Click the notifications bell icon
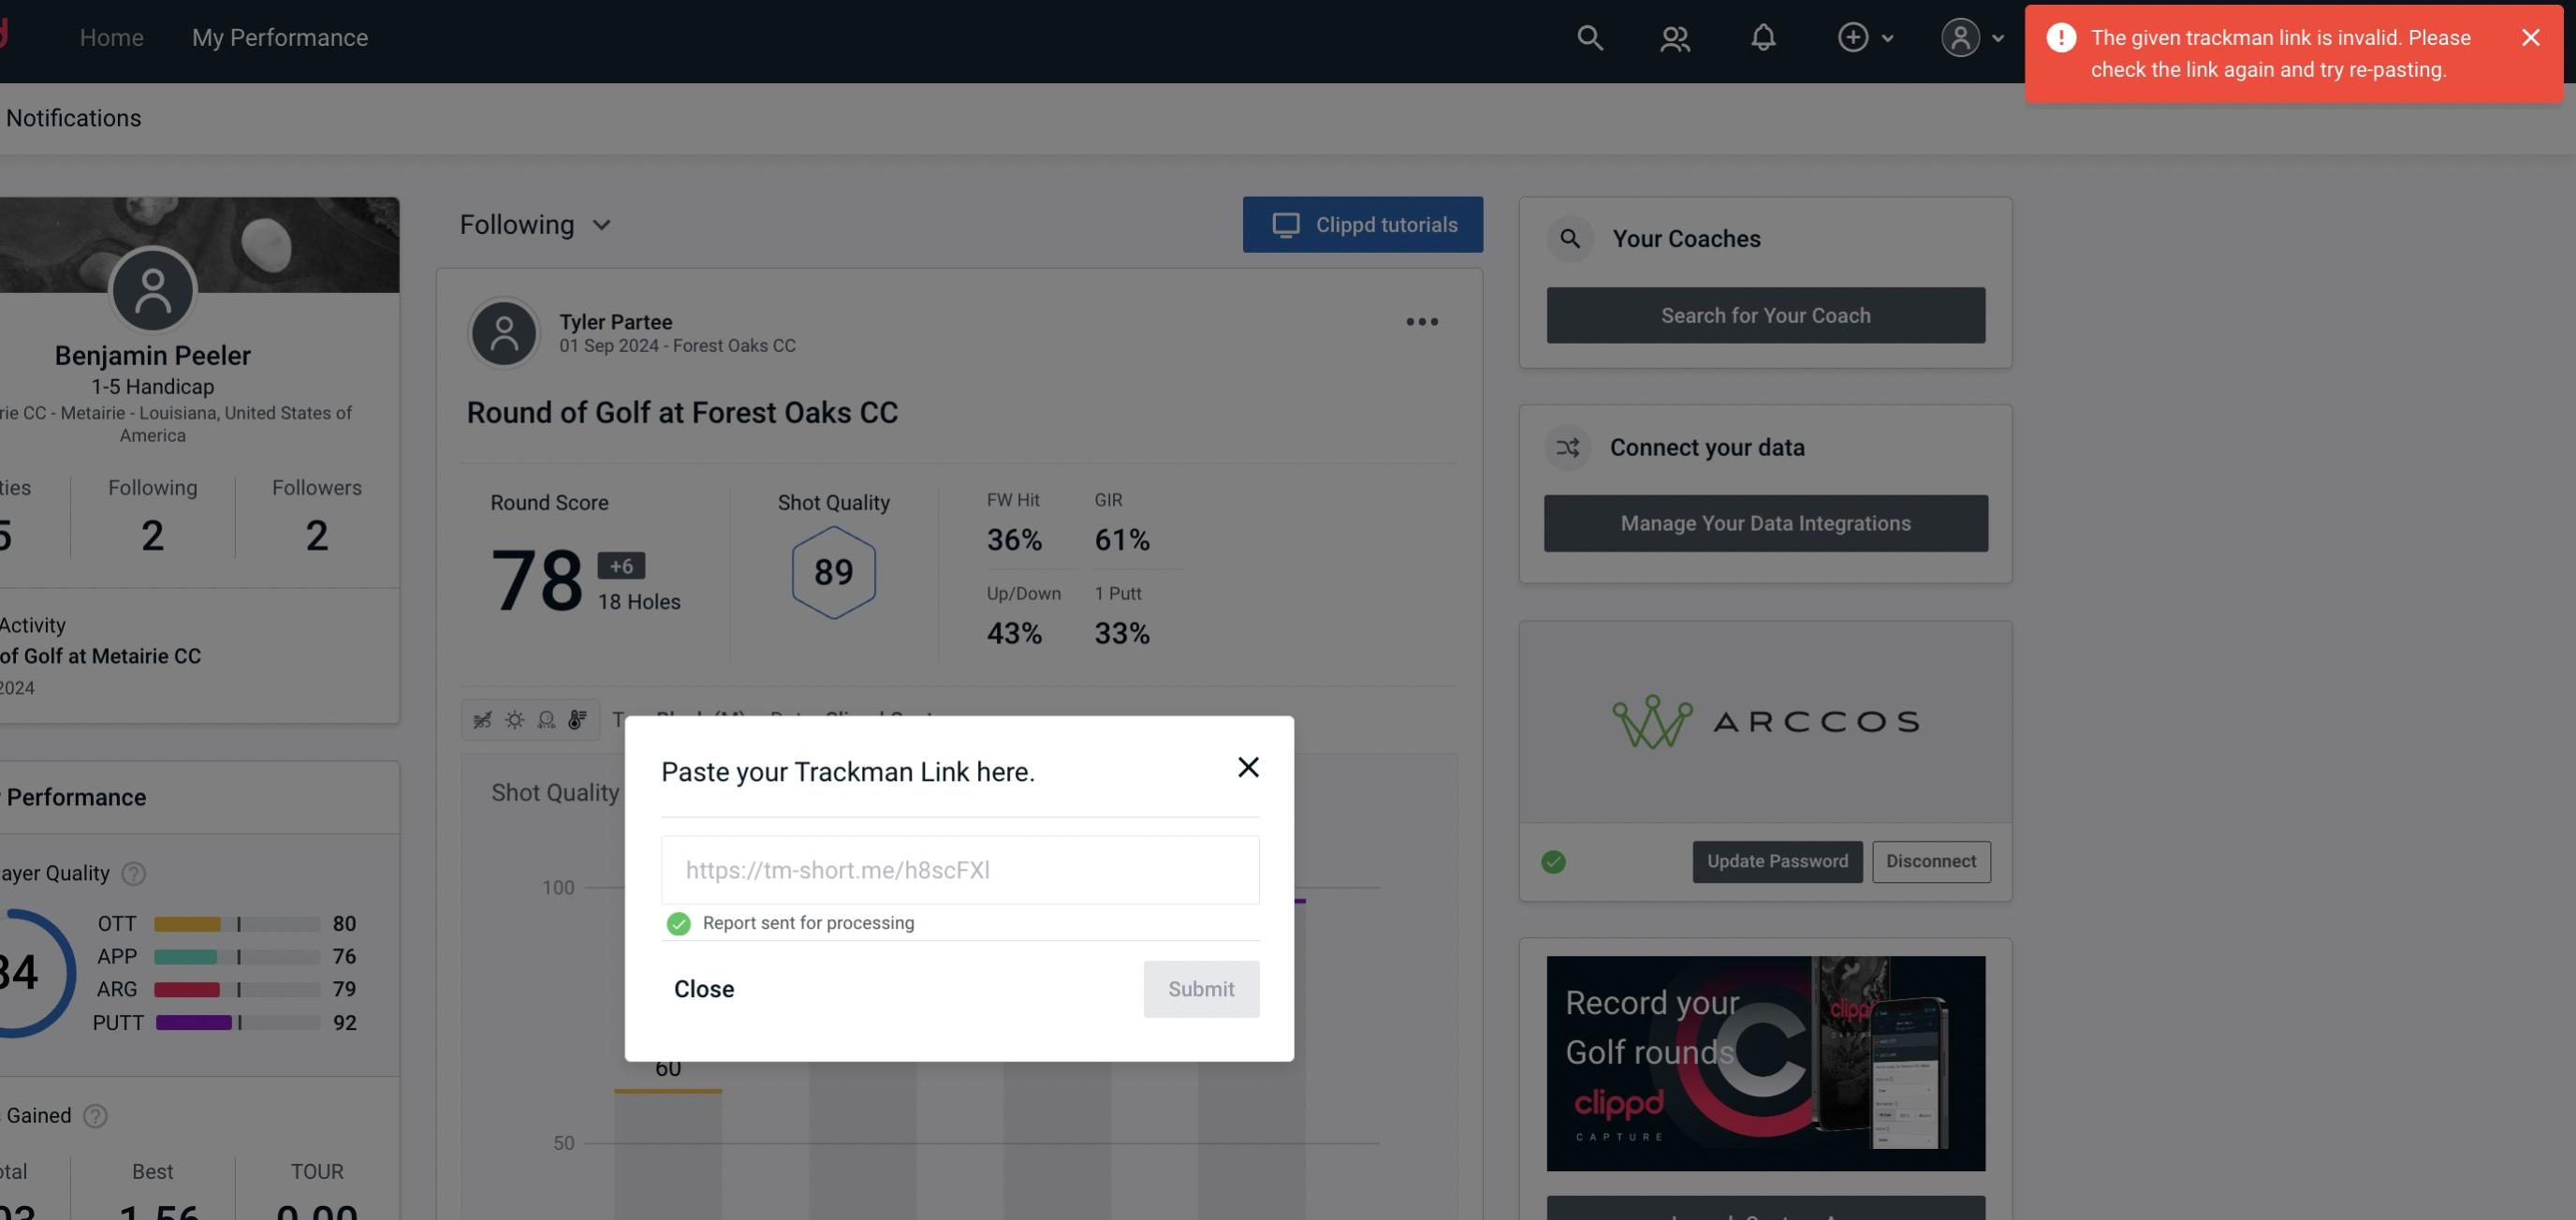2576x1220 pixels. [1763, 37]
